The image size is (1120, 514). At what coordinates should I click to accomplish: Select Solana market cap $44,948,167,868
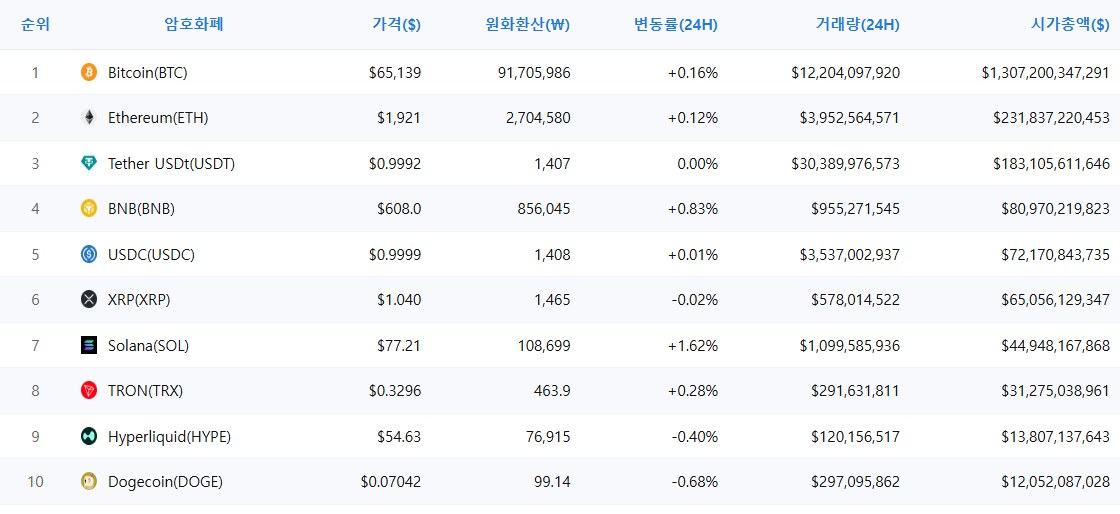coord(1056,346)
